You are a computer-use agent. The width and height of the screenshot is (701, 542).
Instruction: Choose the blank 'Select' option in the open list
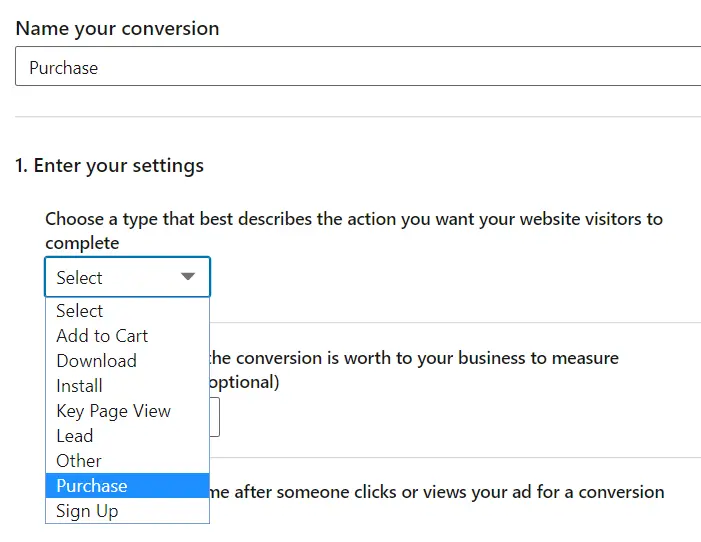click(80, 311)
